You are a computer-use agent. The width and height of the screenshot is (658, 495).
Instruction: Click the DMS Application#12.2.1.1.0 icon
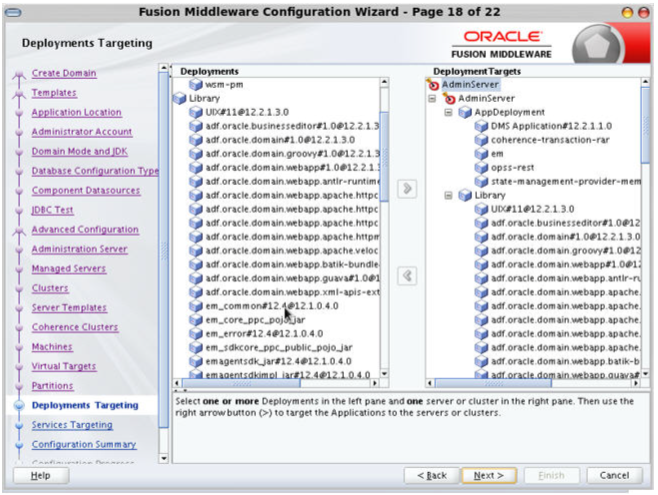(481, 126)
